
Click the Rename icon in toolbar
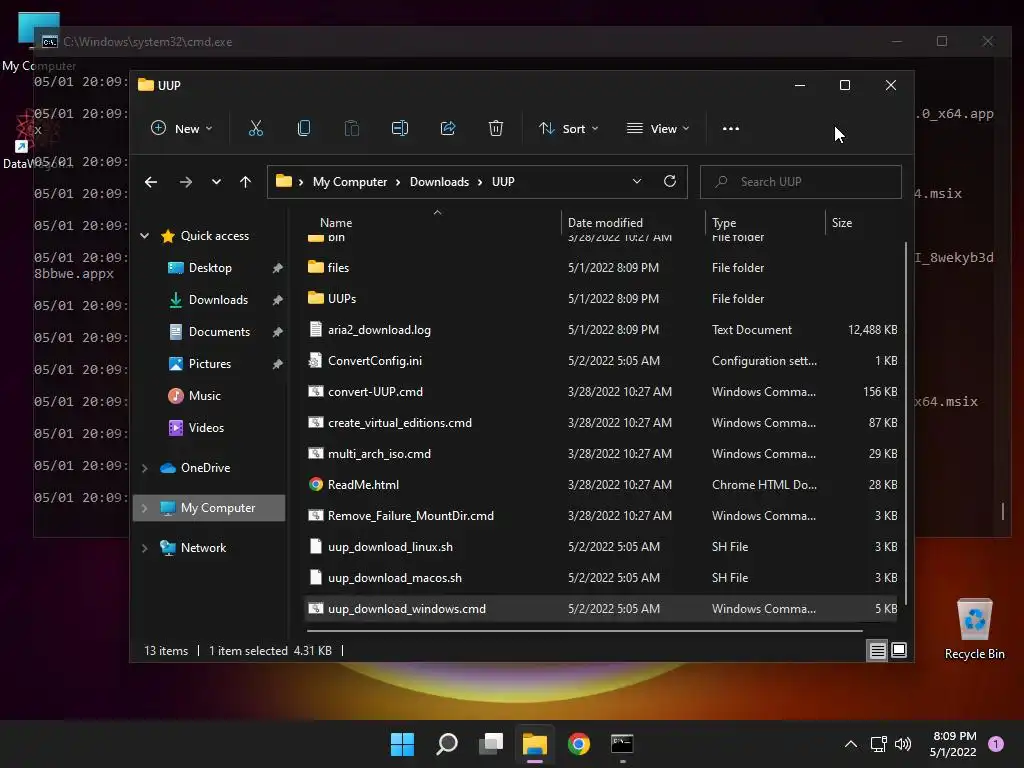[x=400, y=129]
